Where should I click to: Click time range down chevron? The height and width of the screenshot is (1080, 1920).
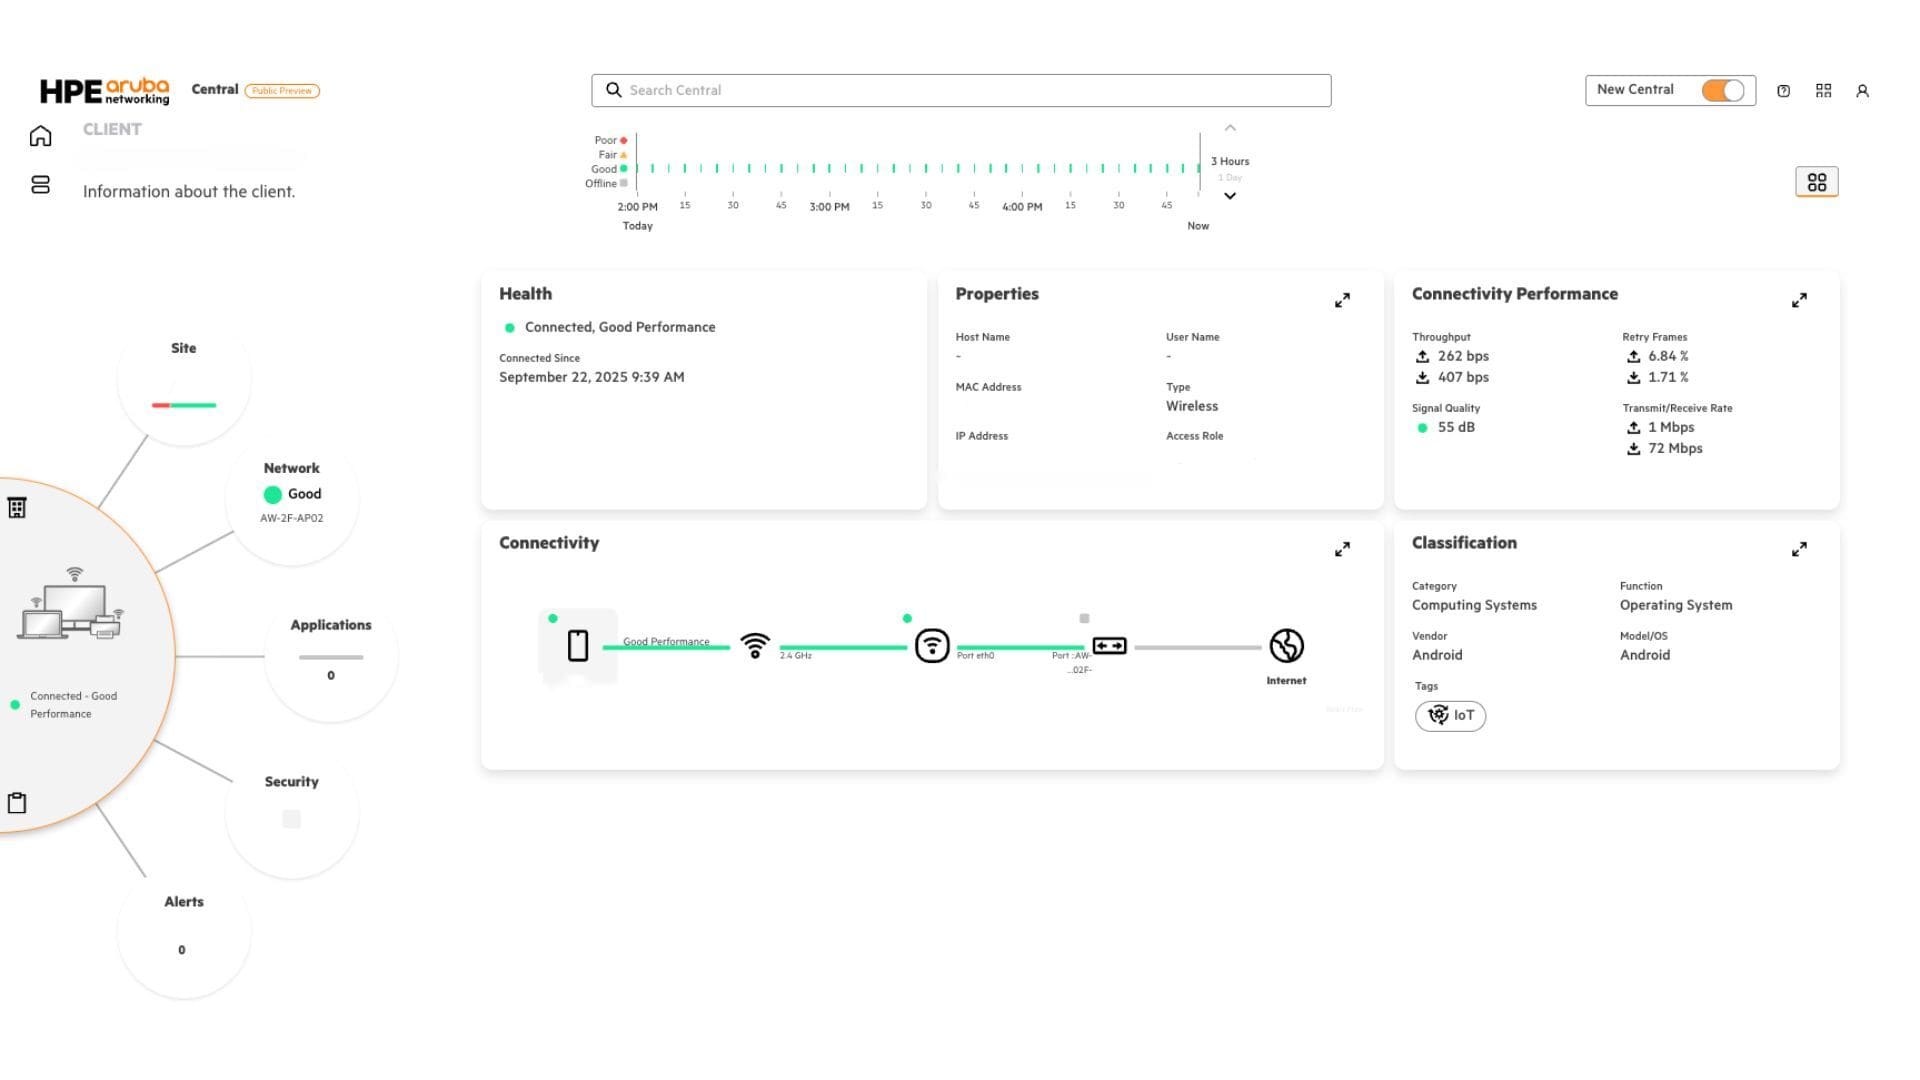pos(1230,196)
